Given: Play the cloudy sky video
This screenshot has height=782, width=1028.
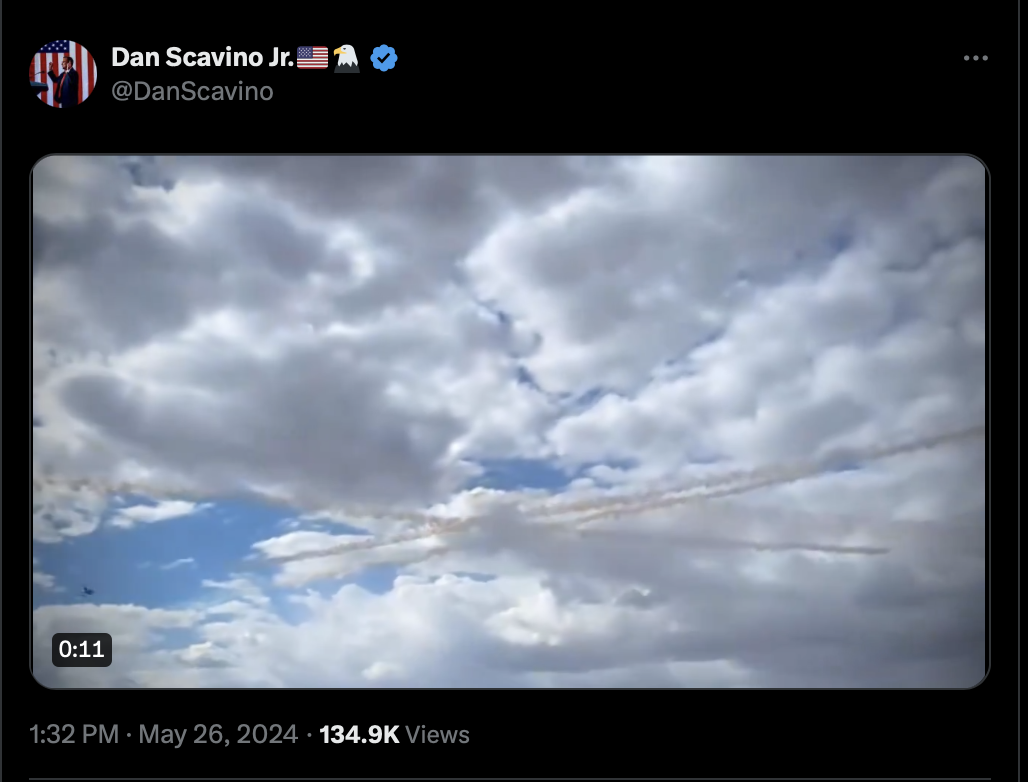Looking at the screenshot, I should pos(509,421).
